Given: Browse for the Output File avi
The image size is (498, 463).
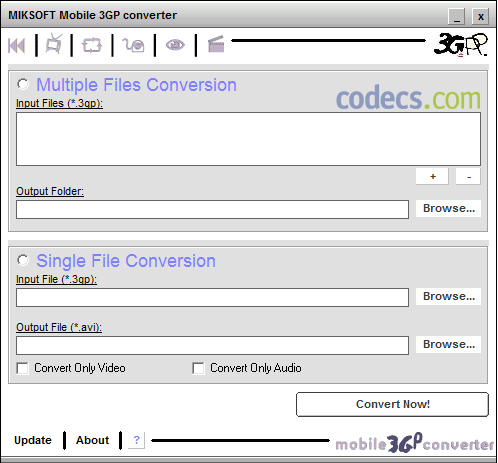Looking at the screenshot, I should 448,345.
